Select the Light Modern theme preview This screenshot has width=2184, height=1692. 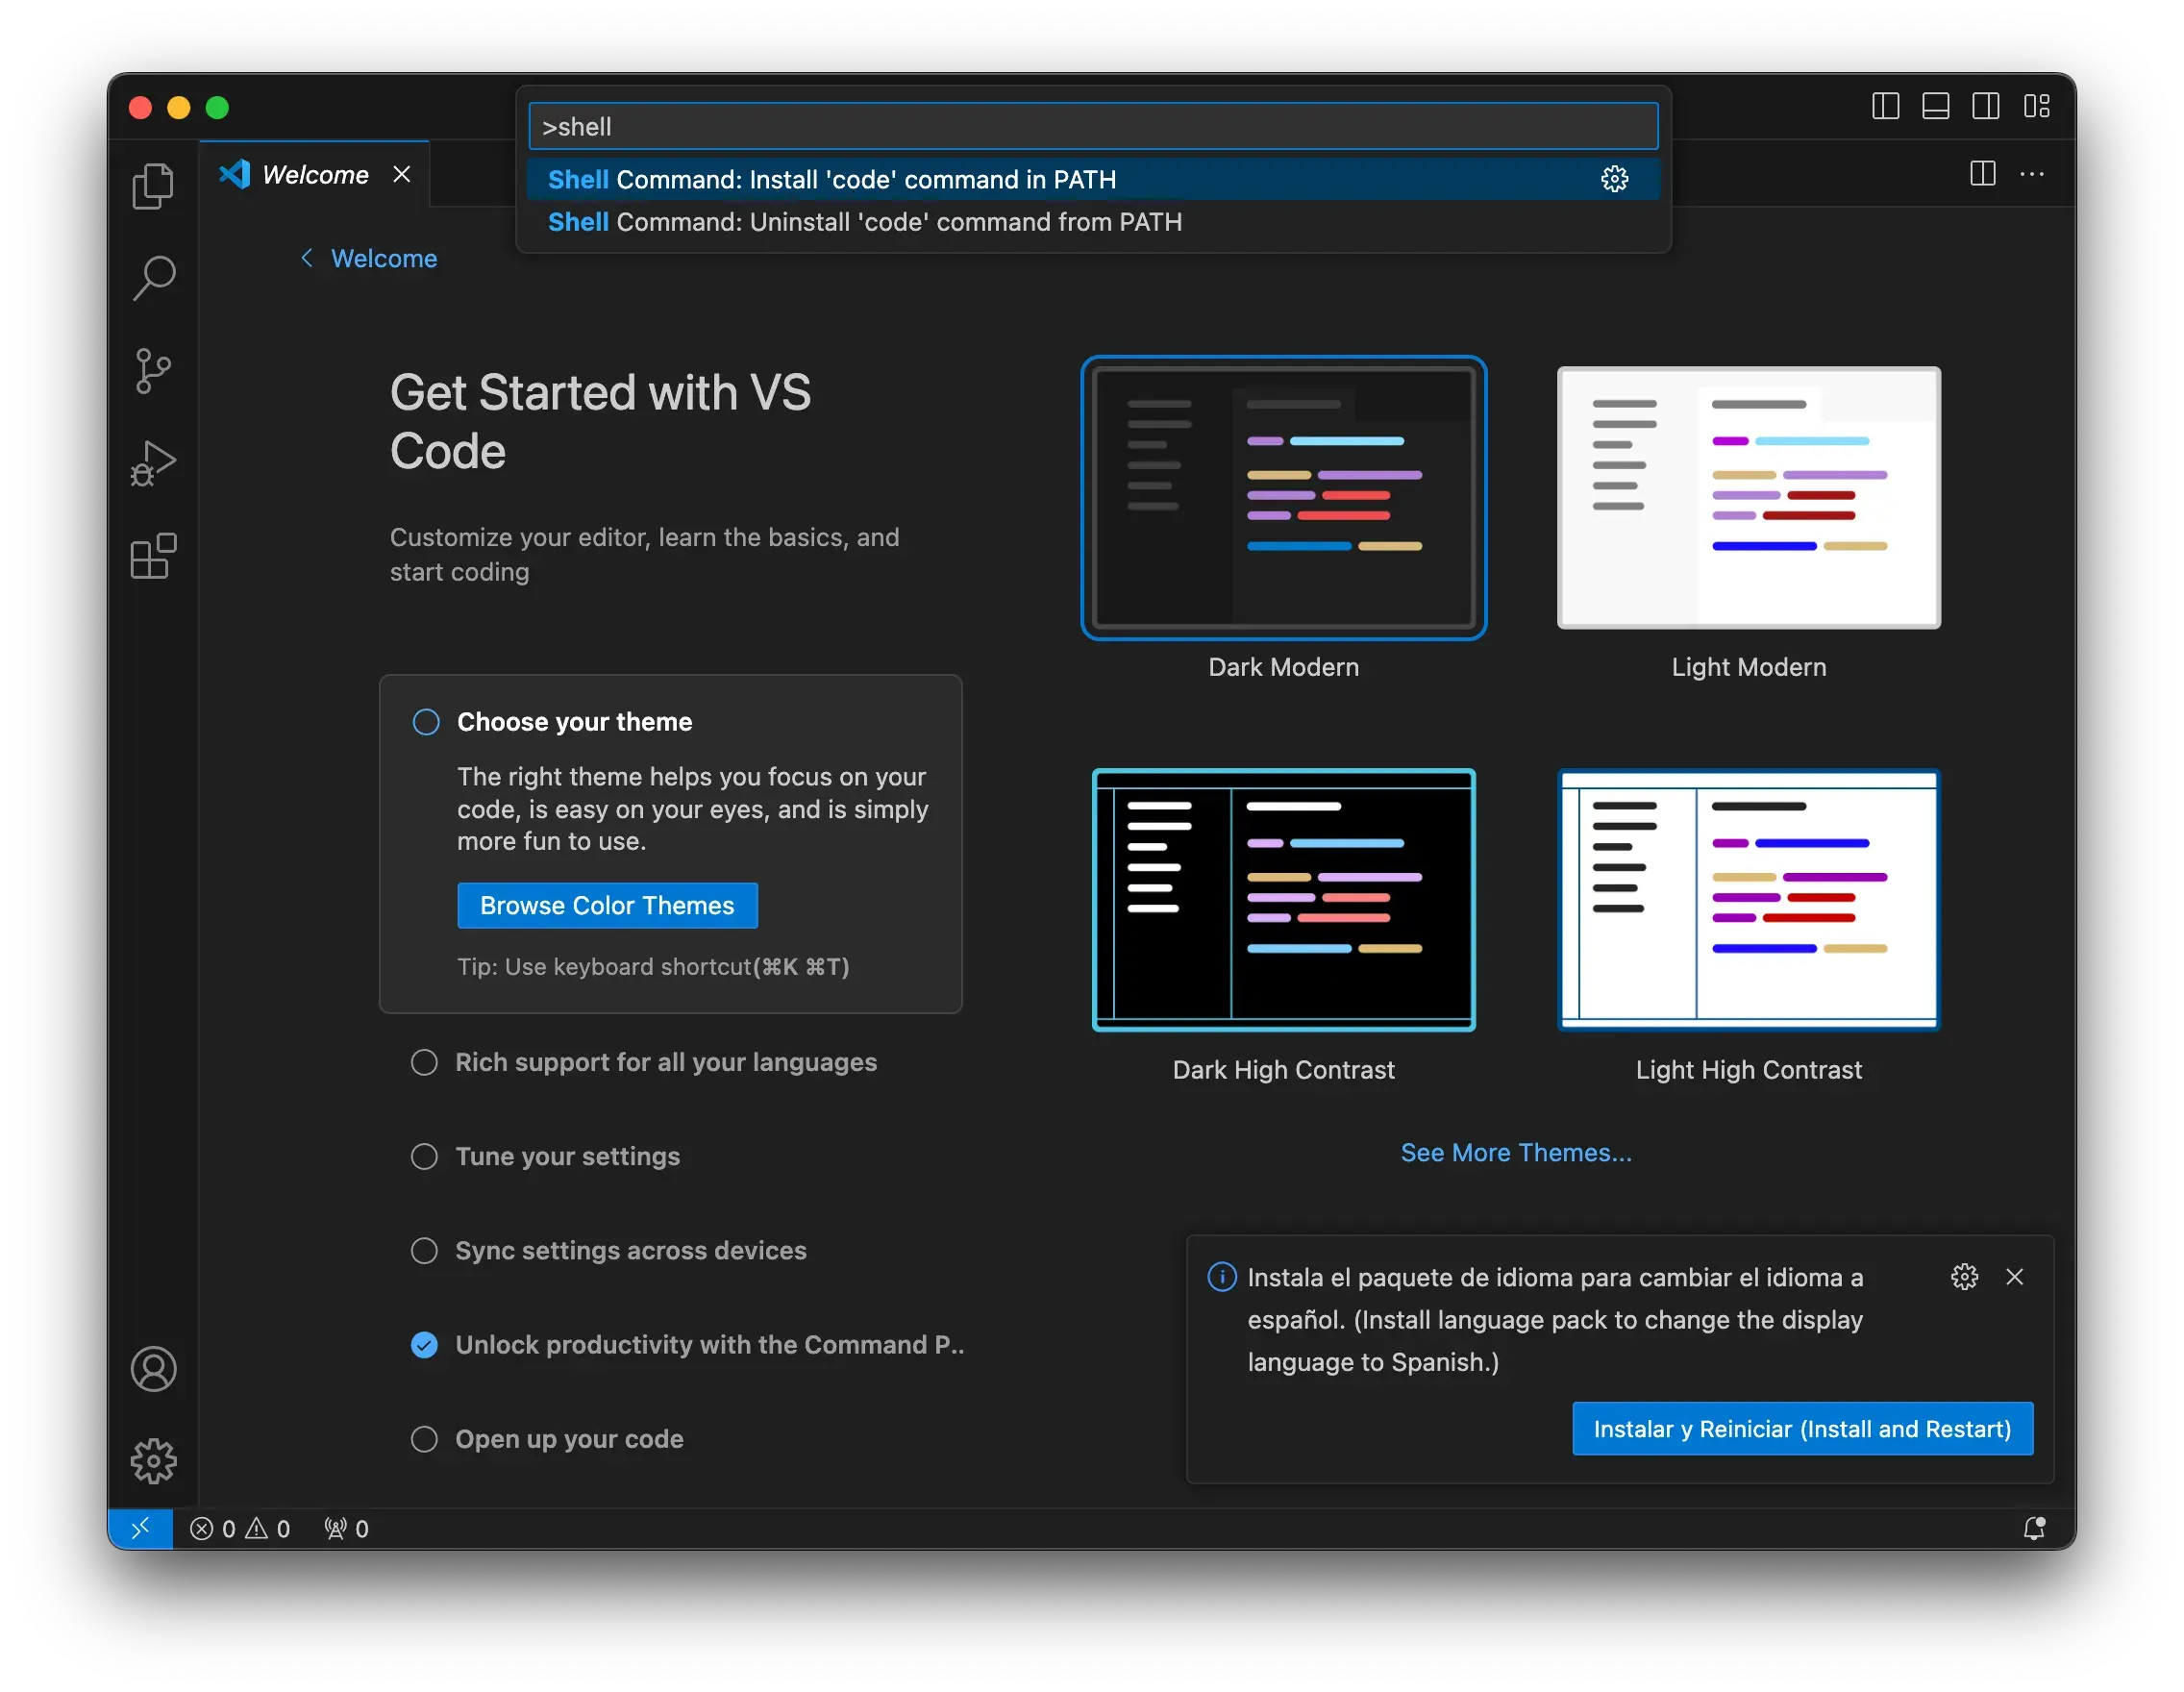[1748, 497]
